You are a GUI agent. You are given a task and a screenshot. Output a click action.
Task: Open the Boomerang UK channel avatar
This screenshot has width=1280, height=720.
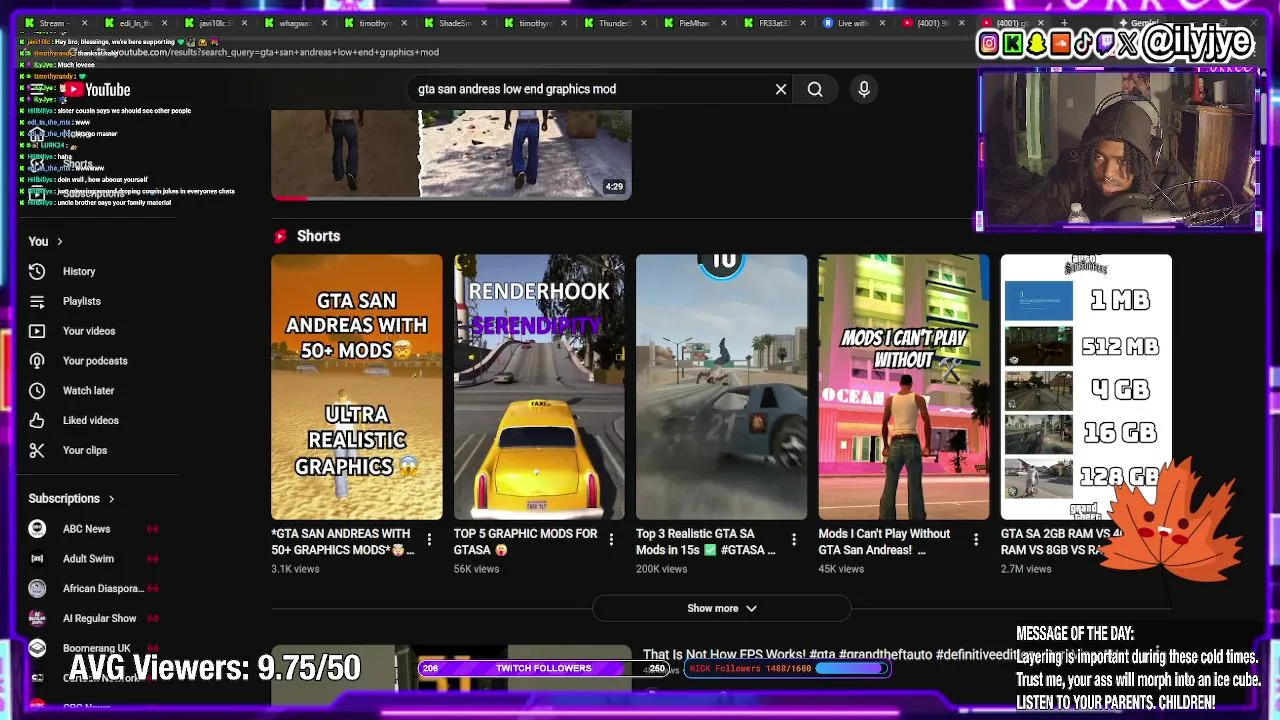click(37, 648)
